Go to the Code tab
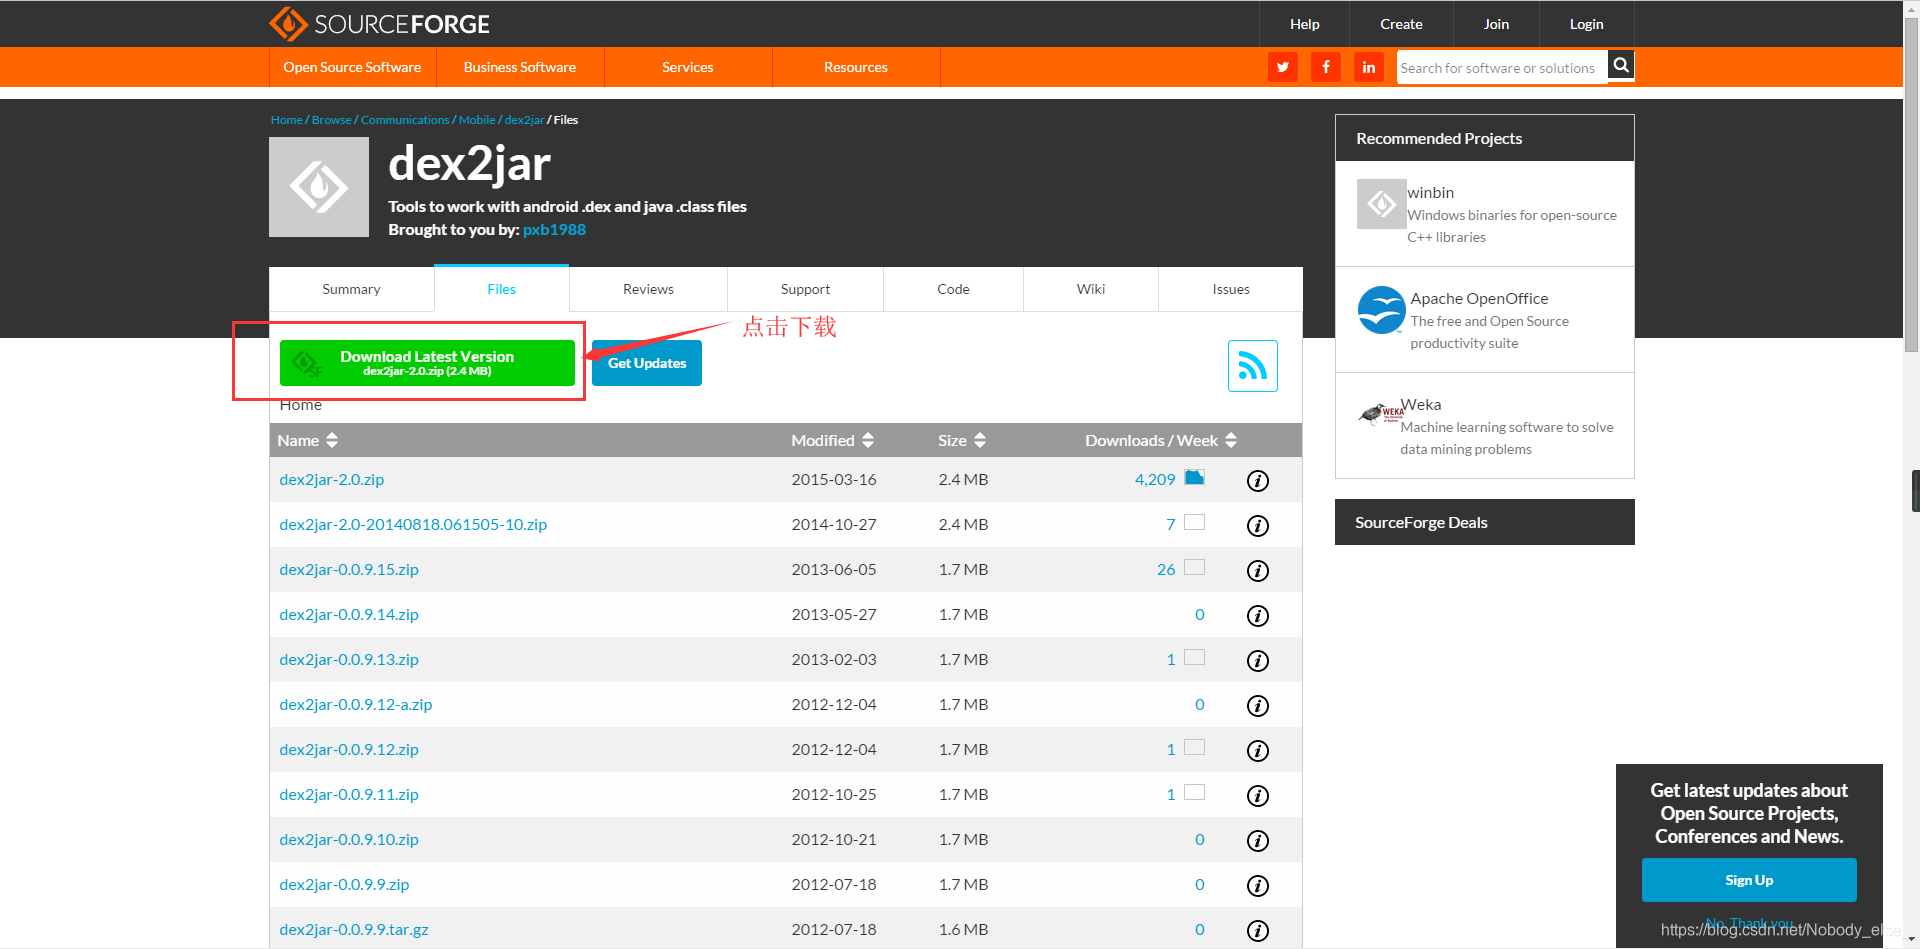 point(953,289)
